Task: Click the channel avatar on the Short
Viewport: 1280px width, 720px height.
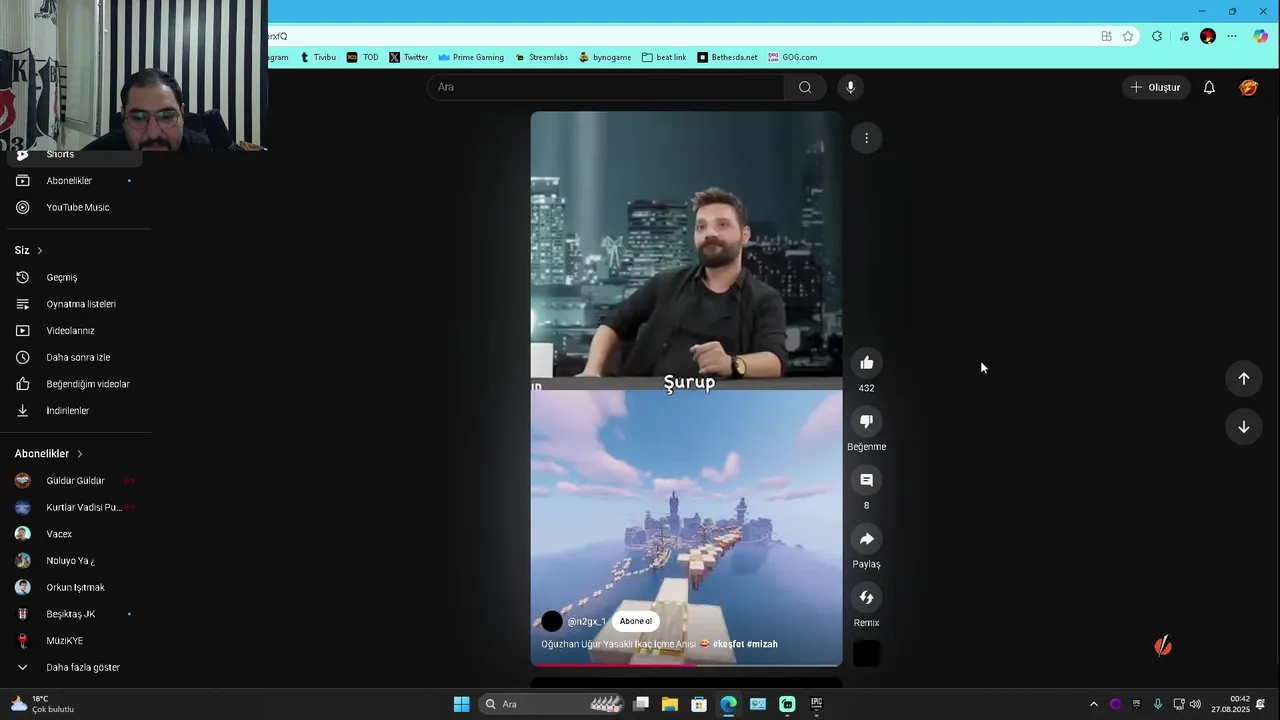Action: (x=552, y=621)
